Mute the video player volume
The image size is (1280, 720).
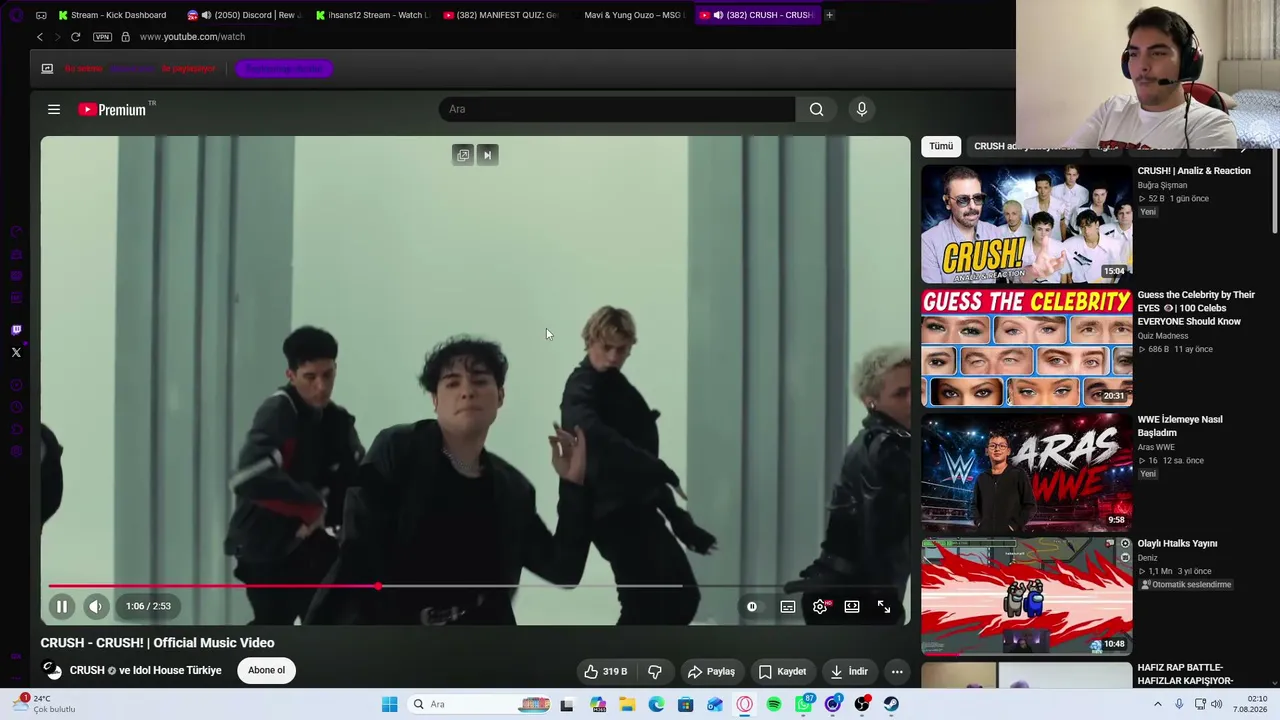pyautogui.click(x=95, y=606)
